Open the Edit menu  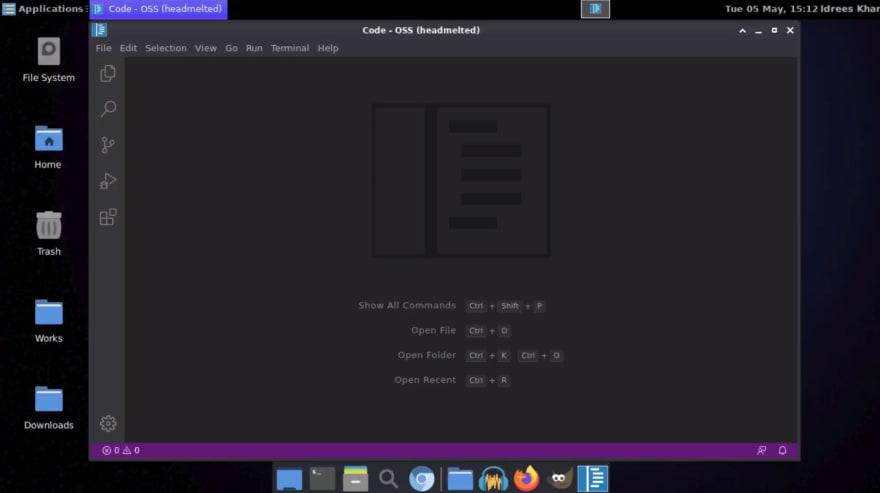click(x=128, y=48)
